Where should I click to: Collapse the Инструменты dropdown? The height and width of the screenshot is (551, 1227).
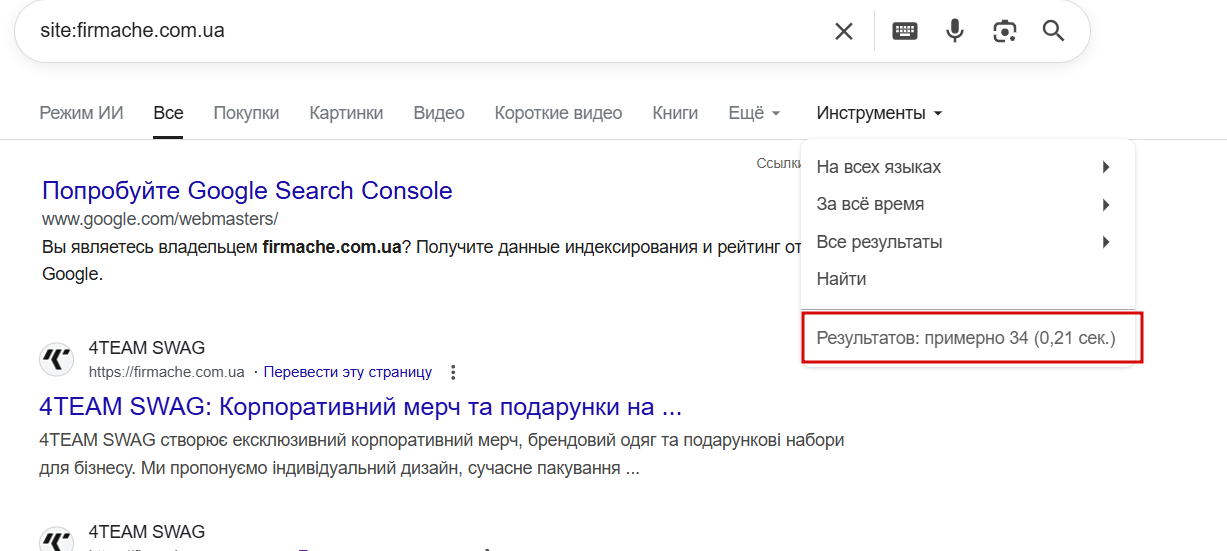click(879, 113)
